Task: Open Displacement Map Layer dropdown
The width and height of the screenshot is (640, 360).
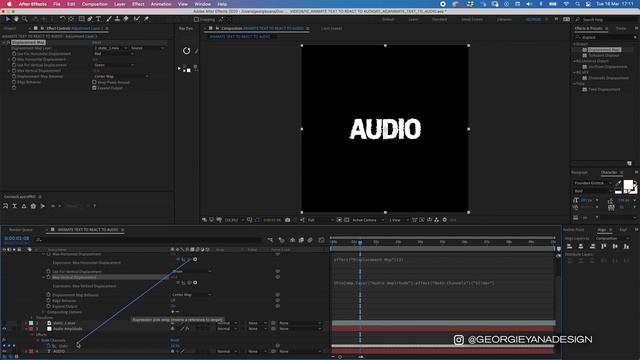Action: [x=111, y=48]
